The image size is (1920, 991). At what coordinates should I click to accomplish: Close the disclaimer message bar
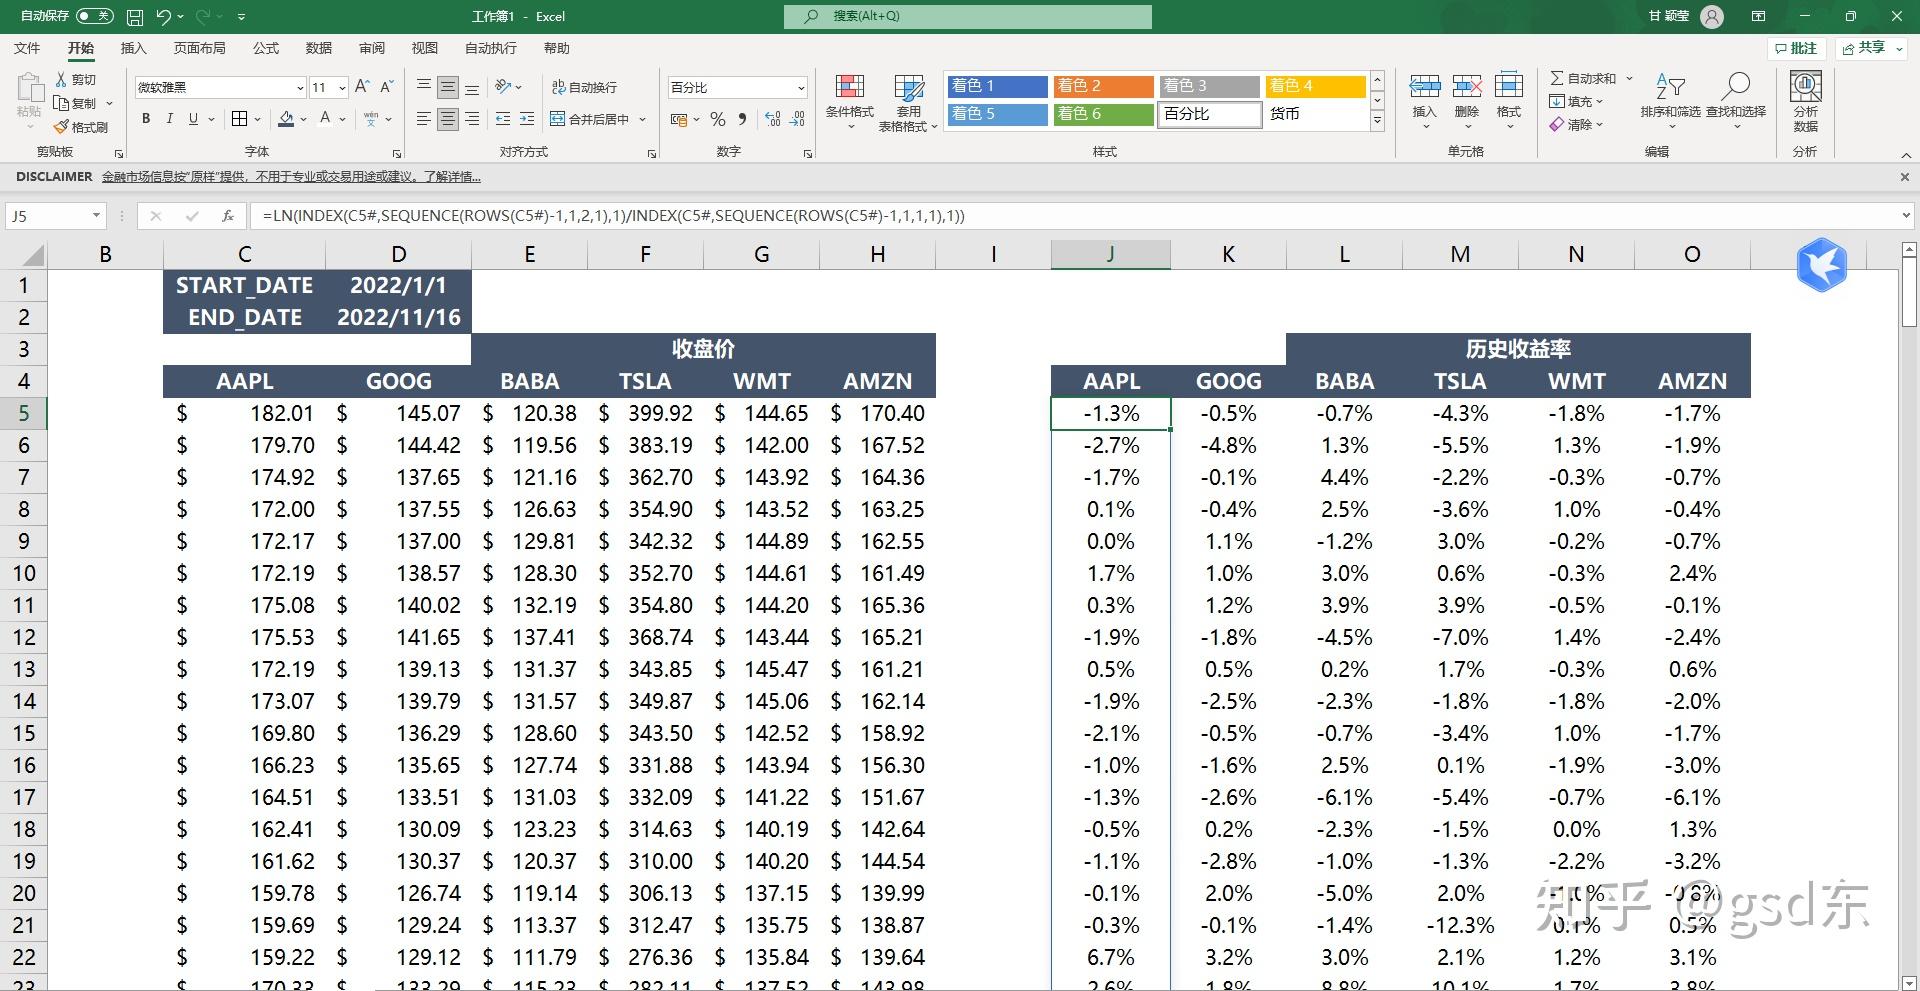pyautogui.click(x=1904, y=176)
